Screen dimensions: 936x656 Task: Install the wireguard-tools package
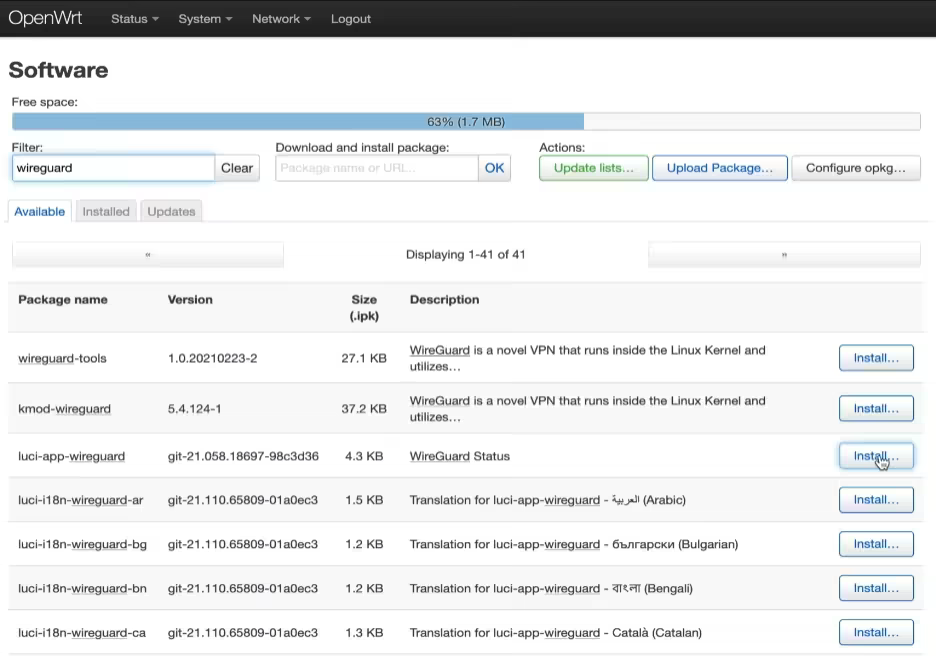(875, 358)
